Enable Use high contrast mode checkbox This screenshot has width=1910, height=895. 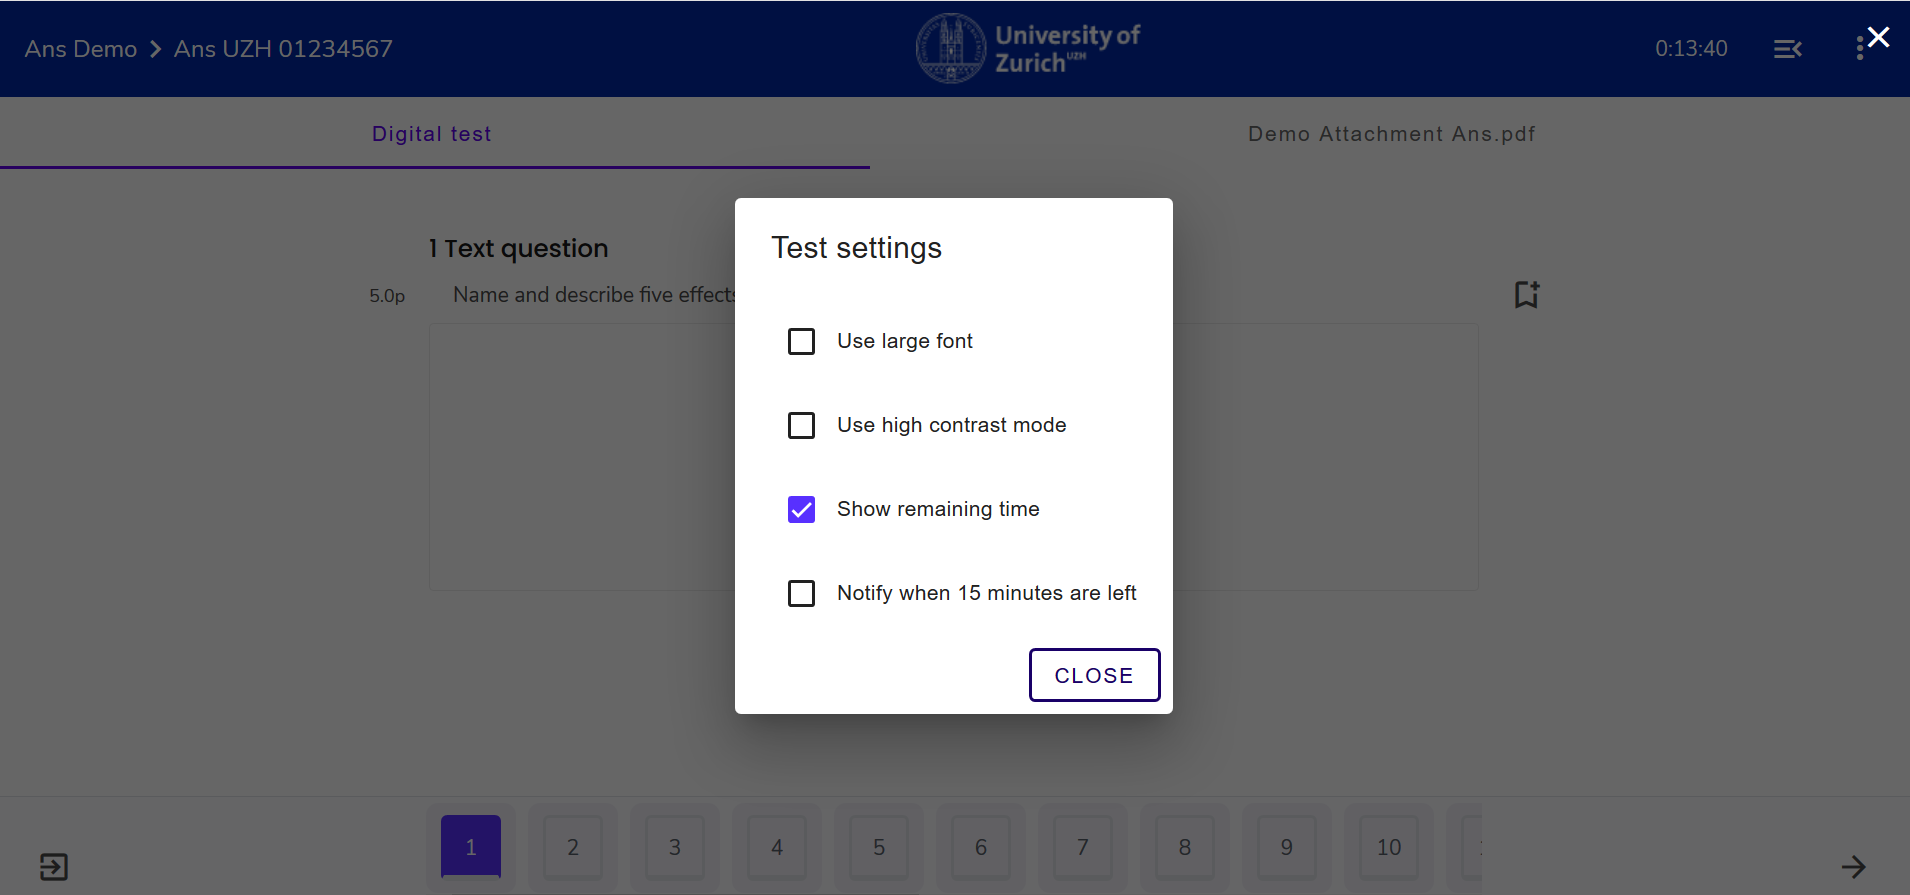pos(801,425)
